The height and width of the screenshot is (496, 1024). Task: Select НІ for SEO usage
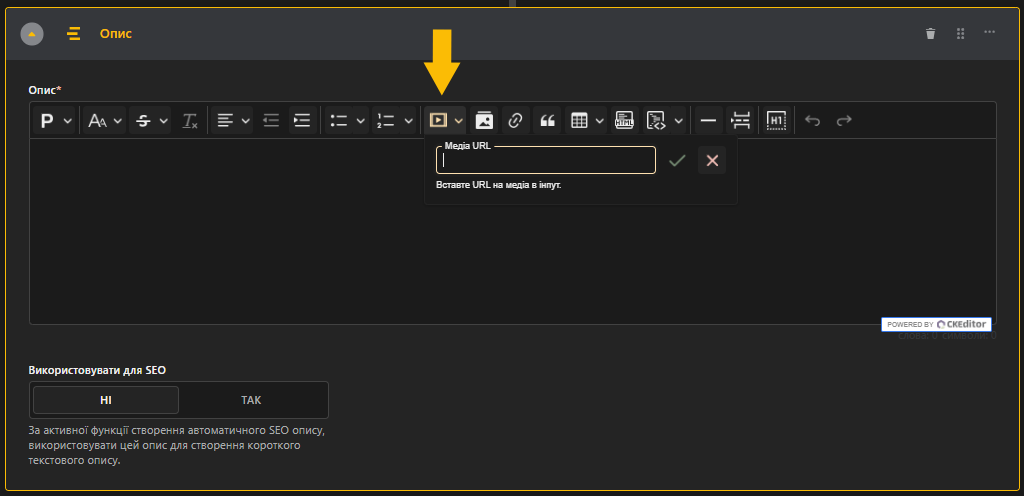(106, 400)
